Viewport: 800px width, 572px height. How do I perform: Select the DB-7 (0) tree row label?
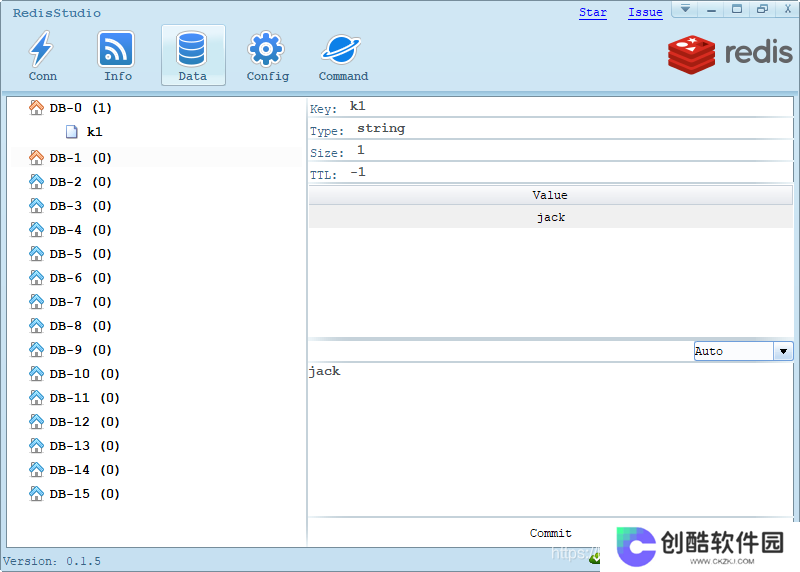(80, 302)
